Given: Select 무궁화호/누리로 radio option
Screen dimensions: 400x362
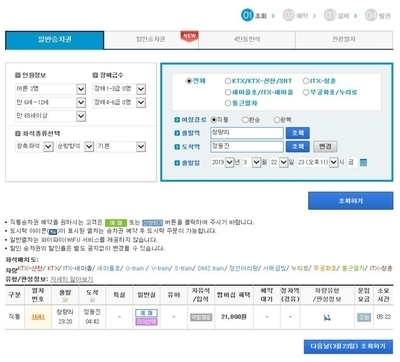Looking at the screenshot, I should [x=306, y=92].
